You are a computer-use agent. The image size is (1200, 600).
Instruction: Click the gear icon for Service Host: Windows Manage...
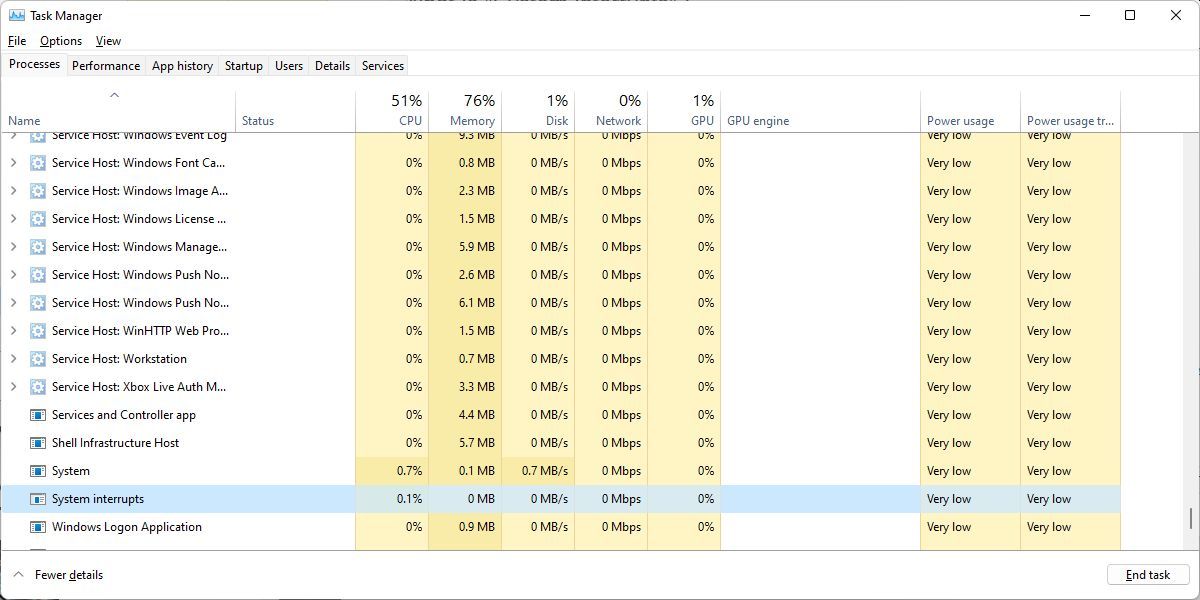38,247
